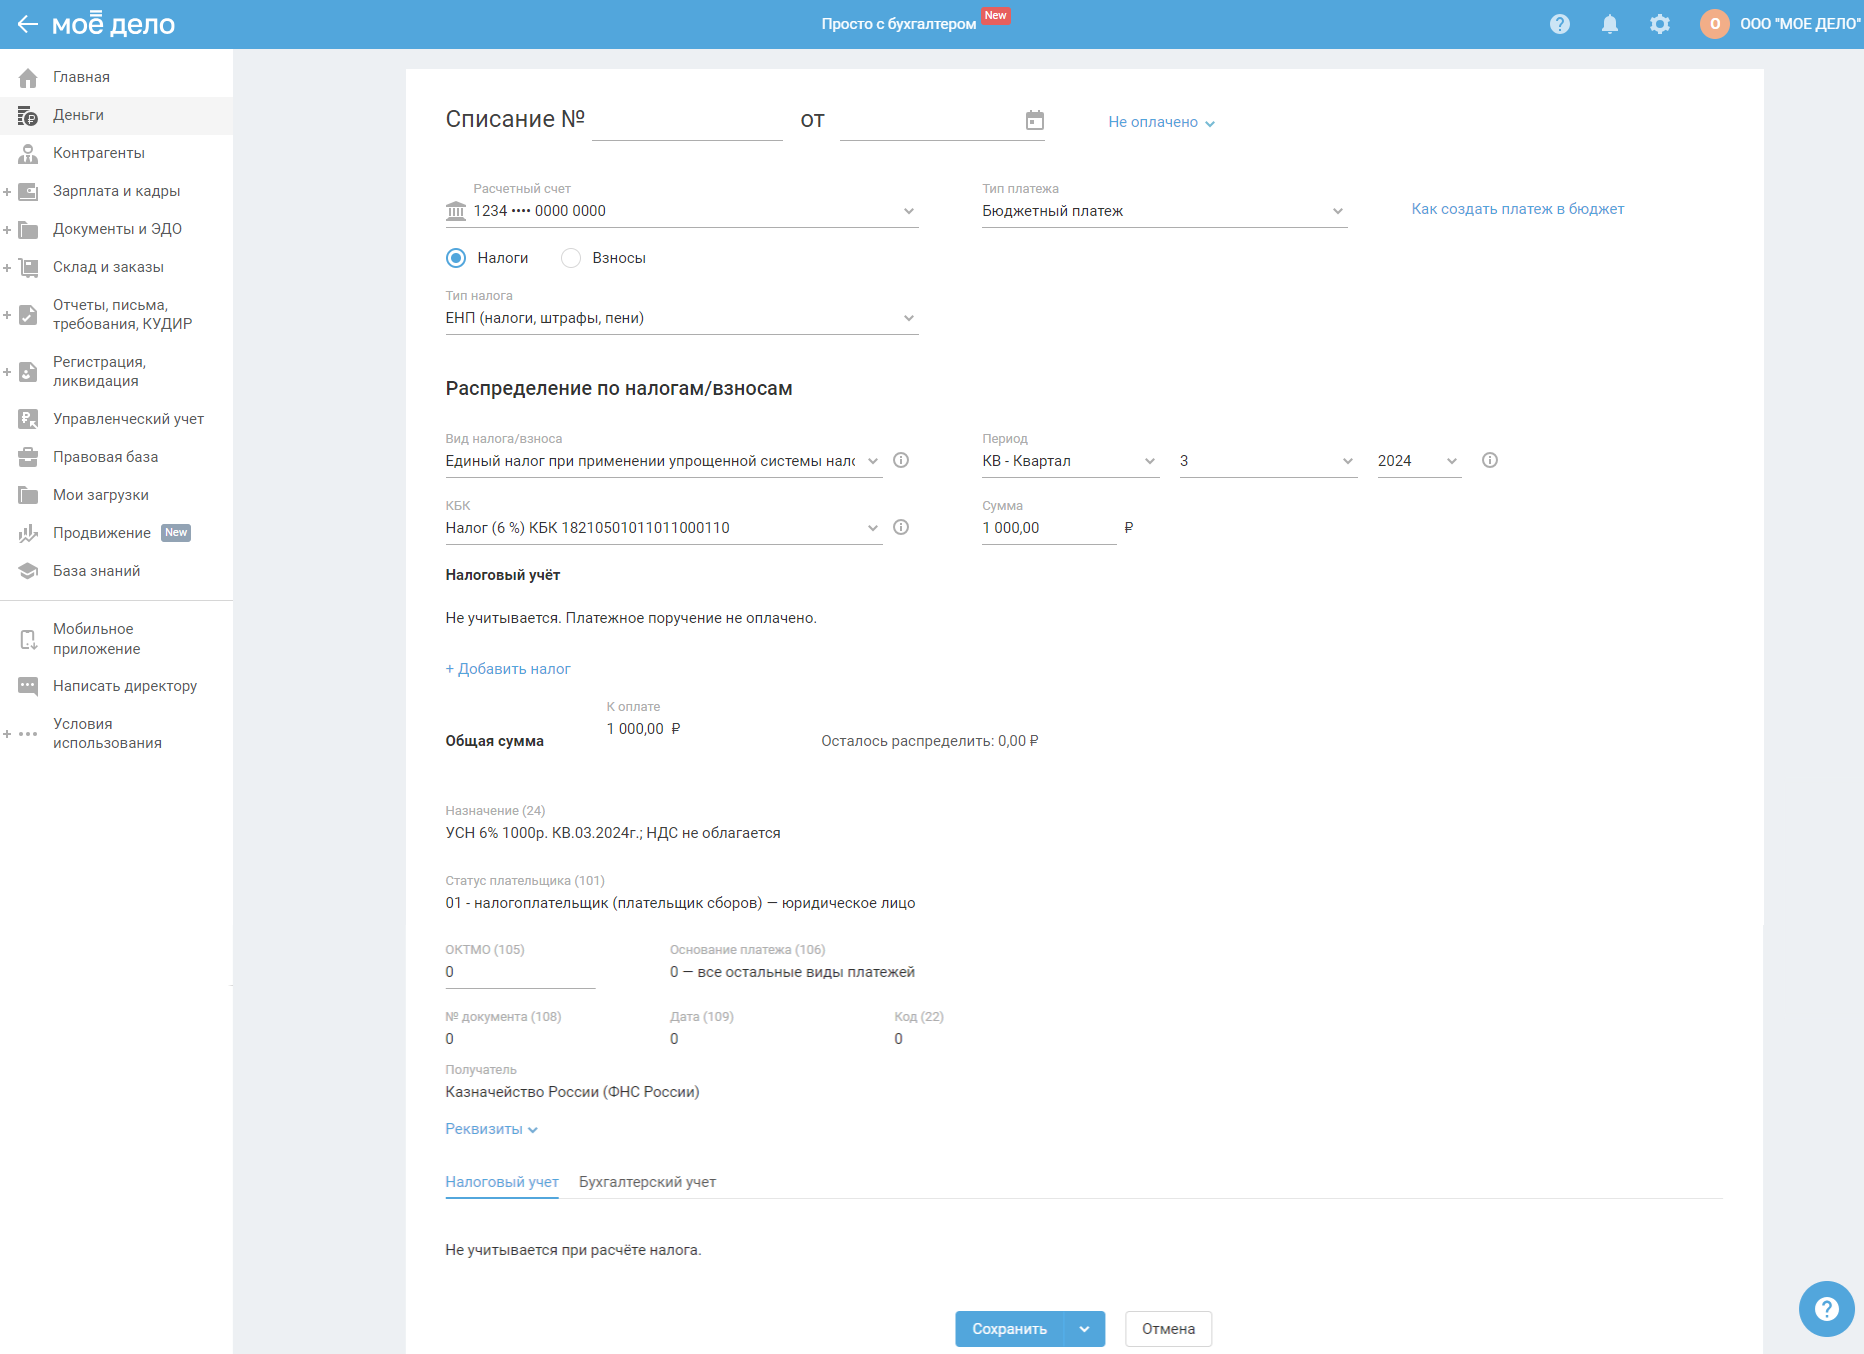Open Правовая база in sidebar
Viewport: 1864px width, 1354px height.
[x=116, y=457]
